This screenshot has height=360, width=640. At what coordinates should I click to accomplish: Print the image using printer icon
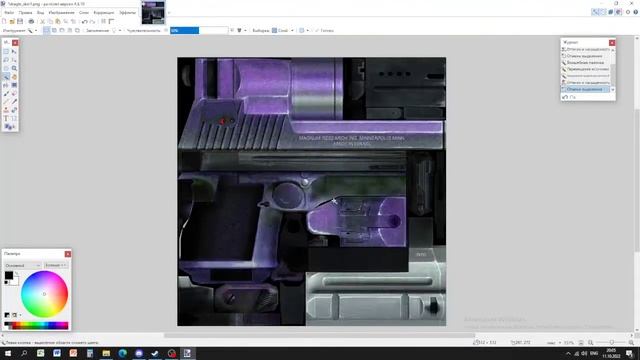(31, 21)
